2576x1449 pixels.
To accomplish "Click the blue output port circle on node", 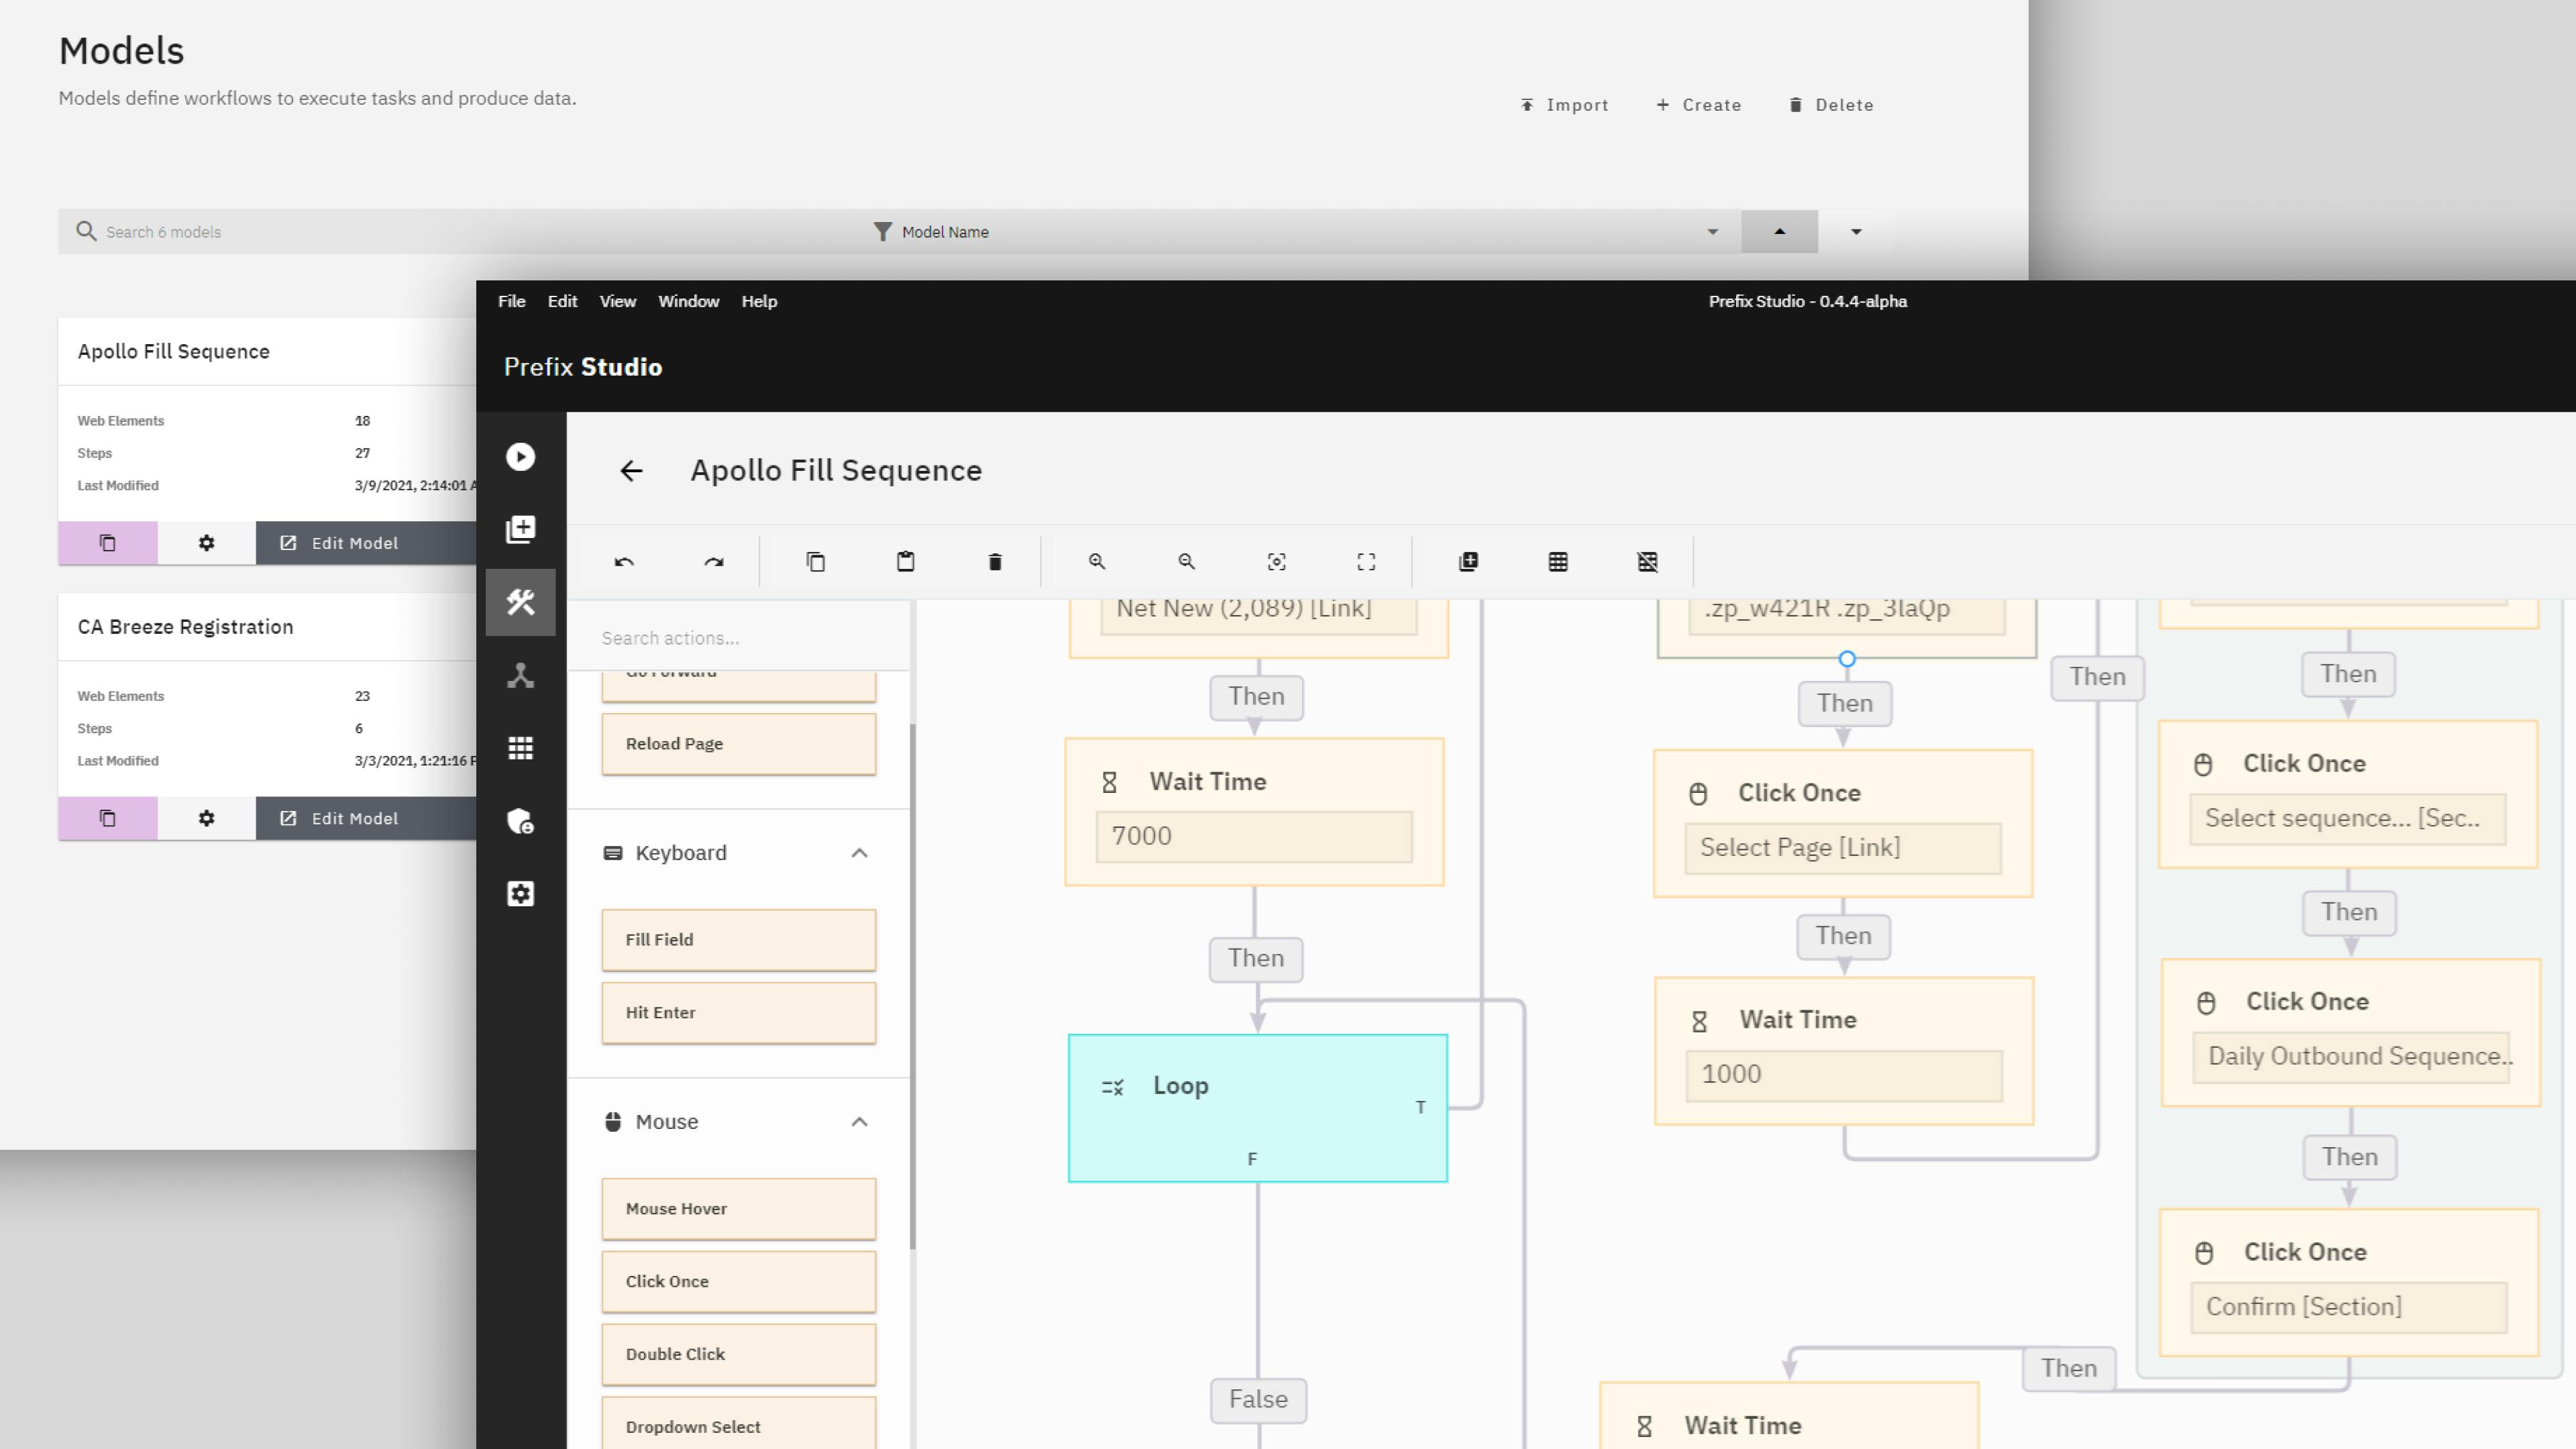I will tap(1847, 659).
